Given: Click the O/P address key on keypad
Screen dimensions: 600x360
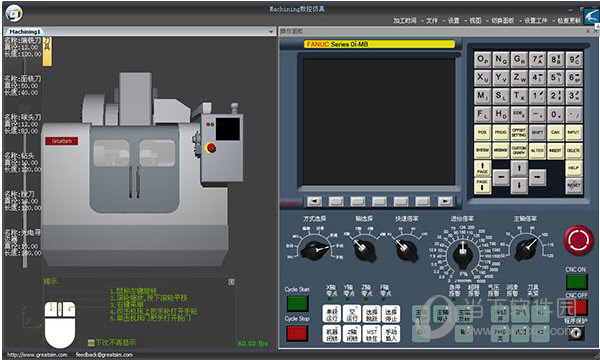Looking at the screenshot, I should 482,60.
